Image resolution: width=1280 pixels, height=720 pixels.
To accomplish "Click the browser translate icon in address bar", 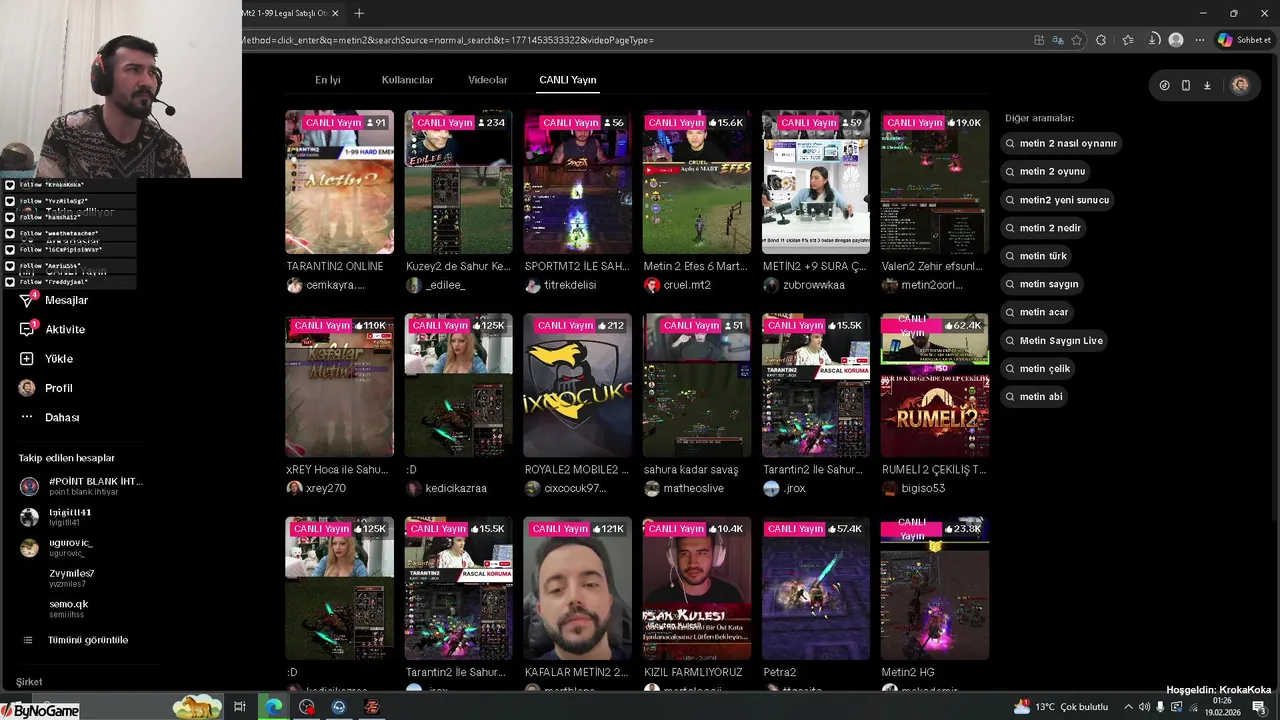I will [x=1058, y=40].
